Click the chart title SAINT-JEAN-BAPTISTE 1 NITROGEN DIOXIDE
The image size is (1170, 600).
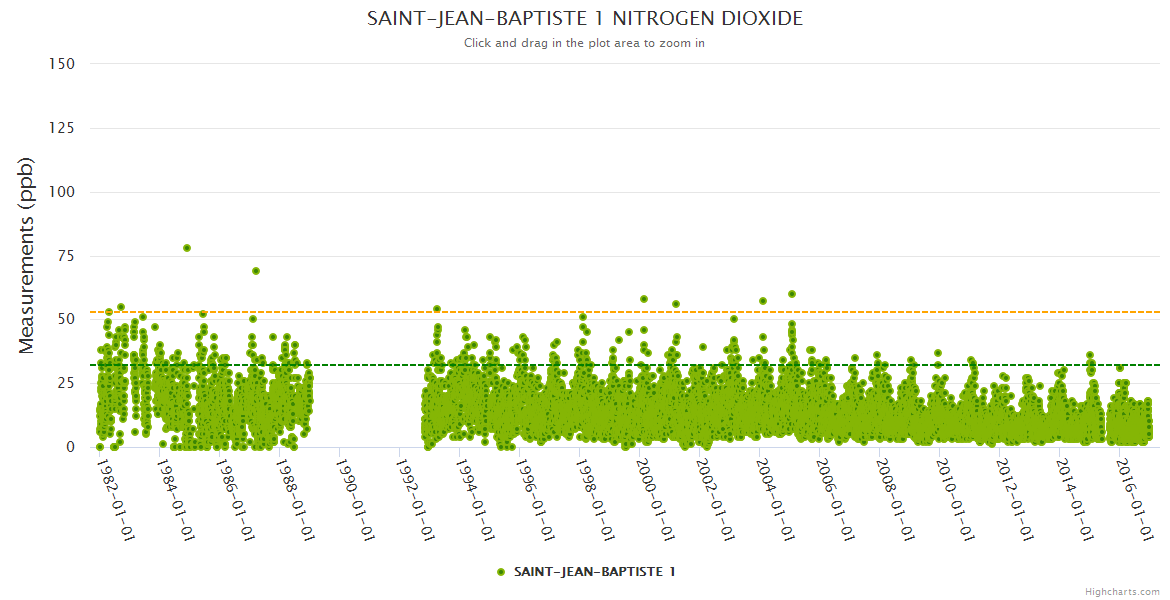584,19
